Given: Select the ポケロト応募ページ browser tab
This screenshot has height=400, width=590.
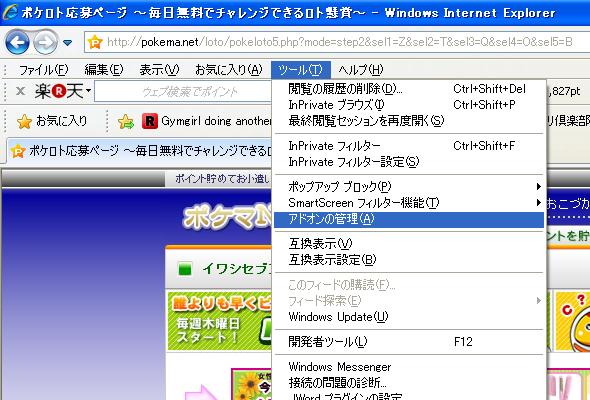Looking at the screenshot, I should tap(139, 151).
